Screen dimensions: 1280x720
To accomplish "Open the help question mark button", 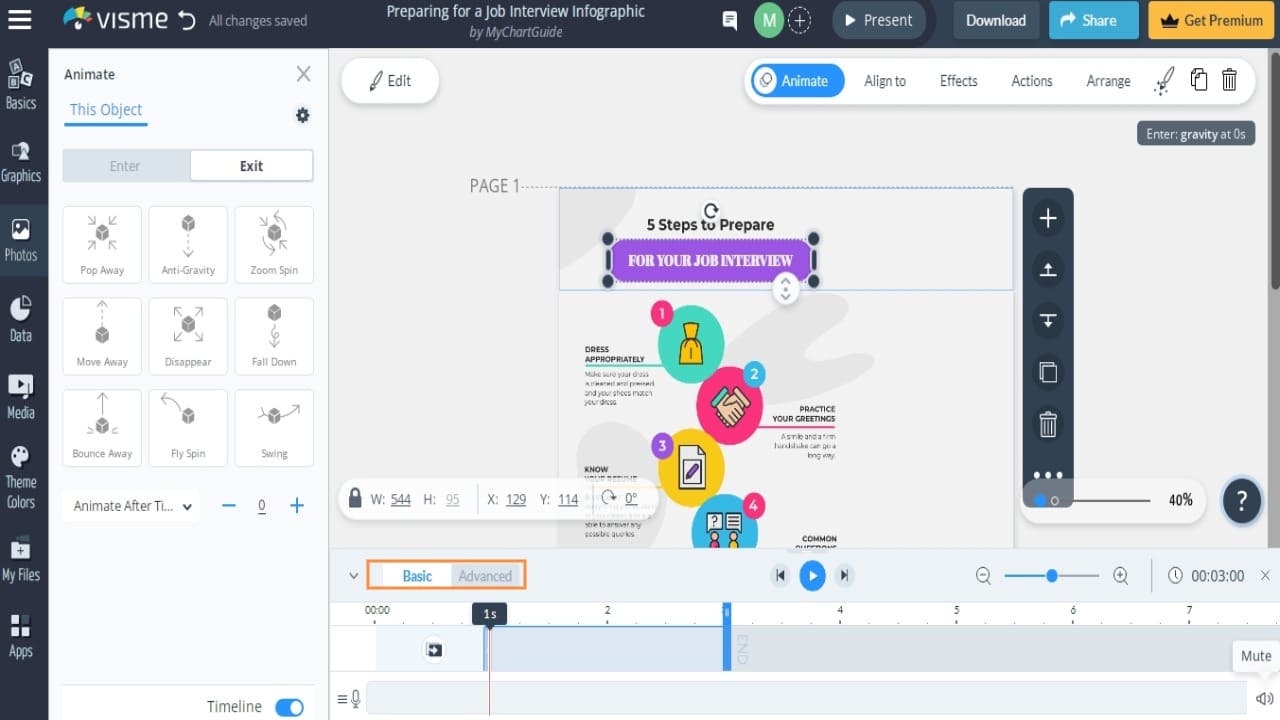I will pyautogui.click(x=1241, y=501).
